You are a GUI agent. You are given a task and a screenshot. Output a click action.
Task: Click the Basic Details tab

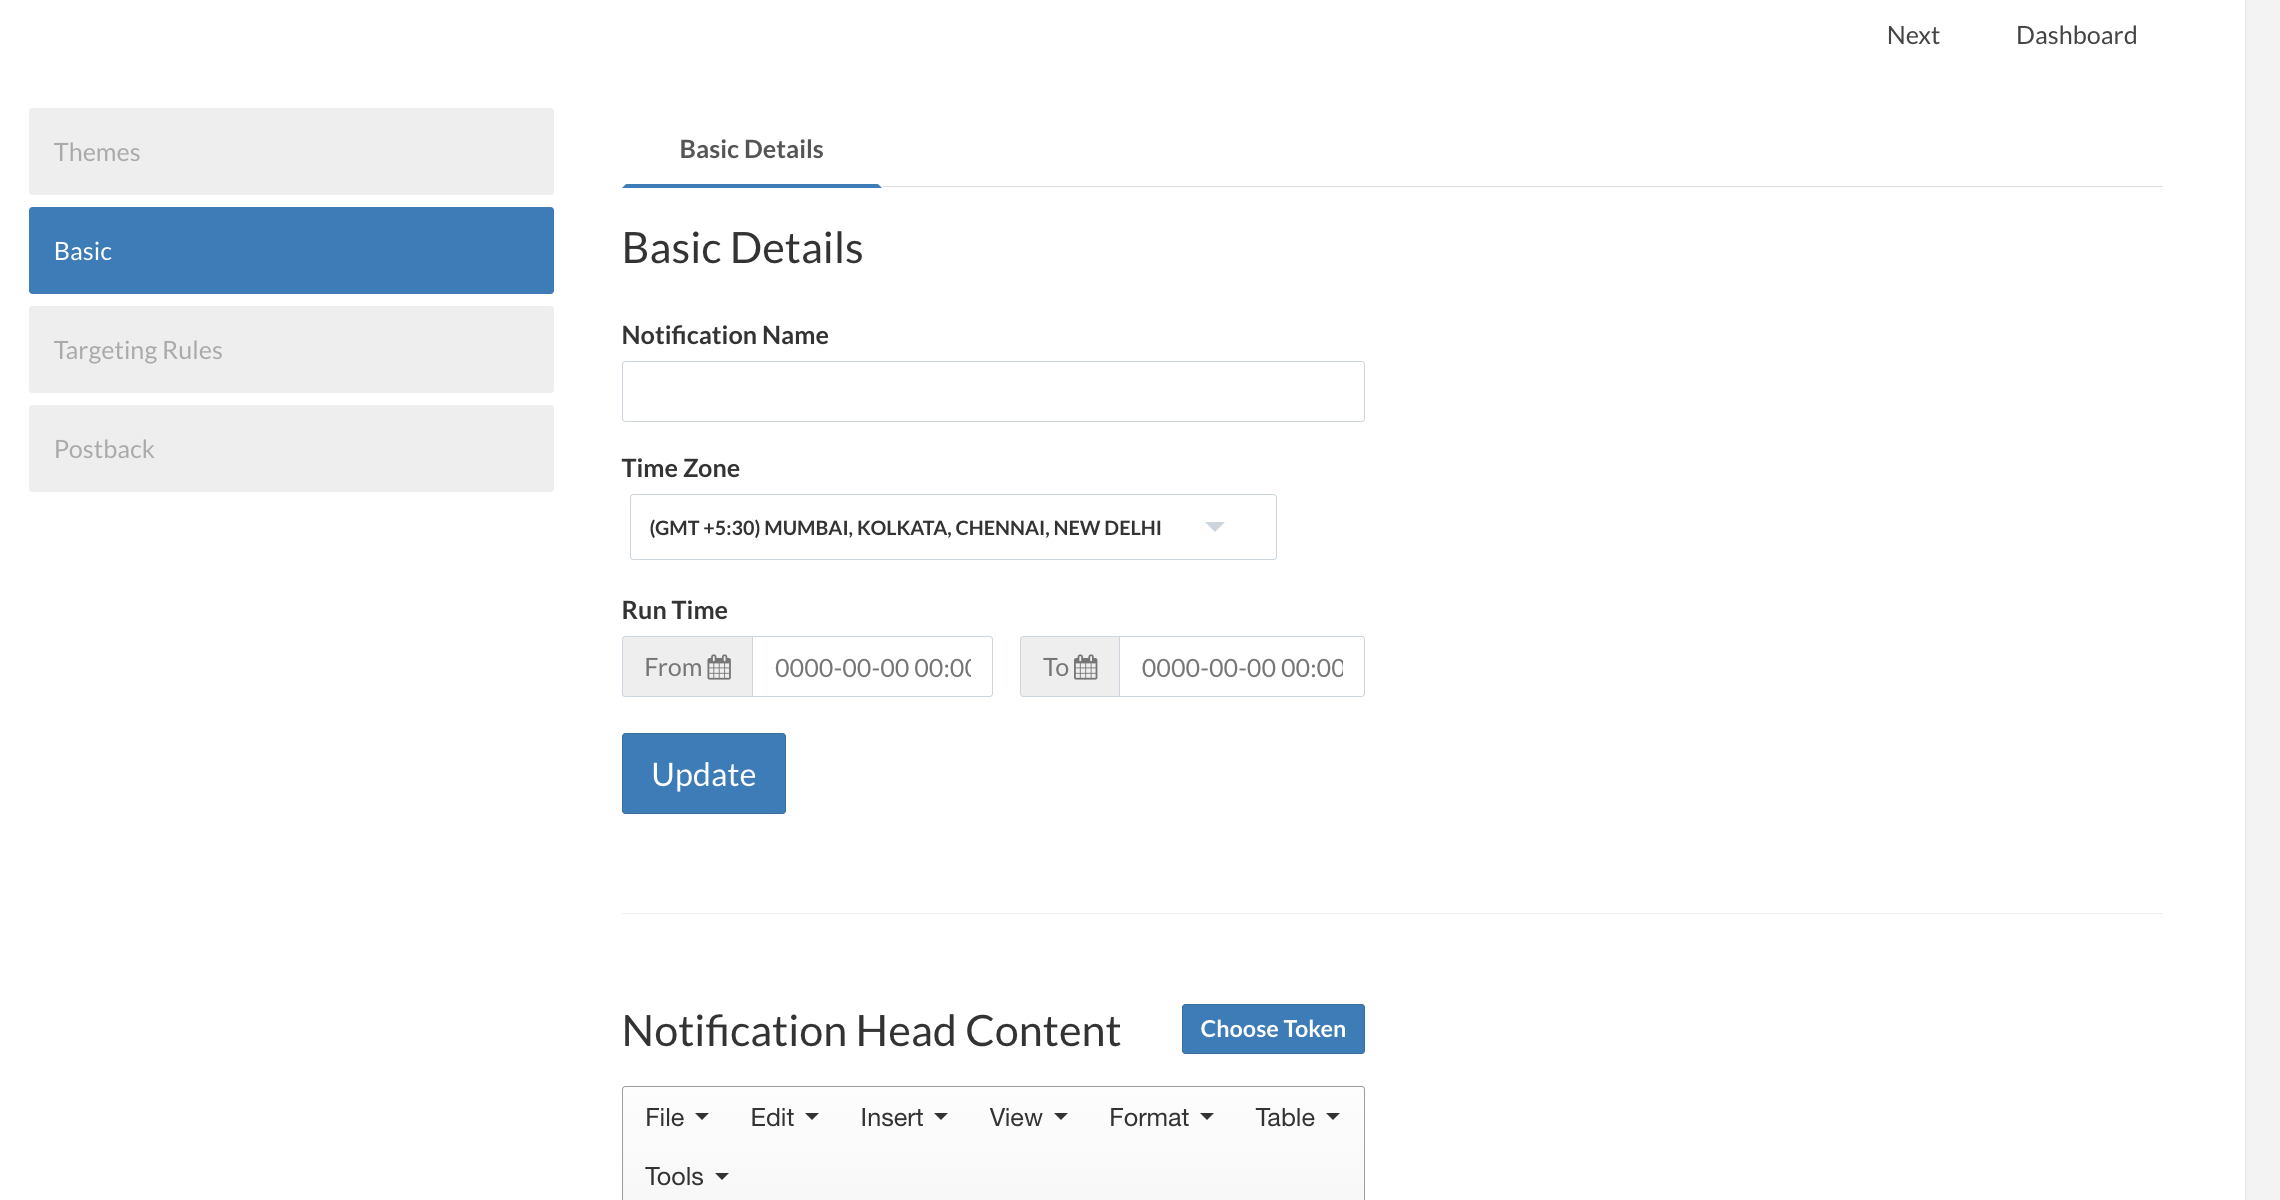coord(751,150)
